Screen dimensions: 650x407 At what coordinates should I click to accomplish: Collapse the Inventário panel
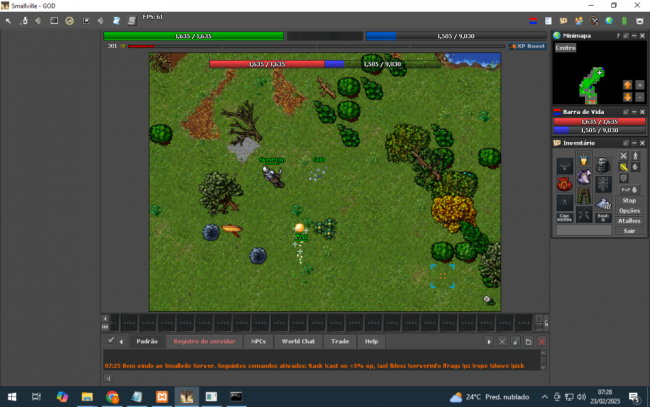[634, 143]
